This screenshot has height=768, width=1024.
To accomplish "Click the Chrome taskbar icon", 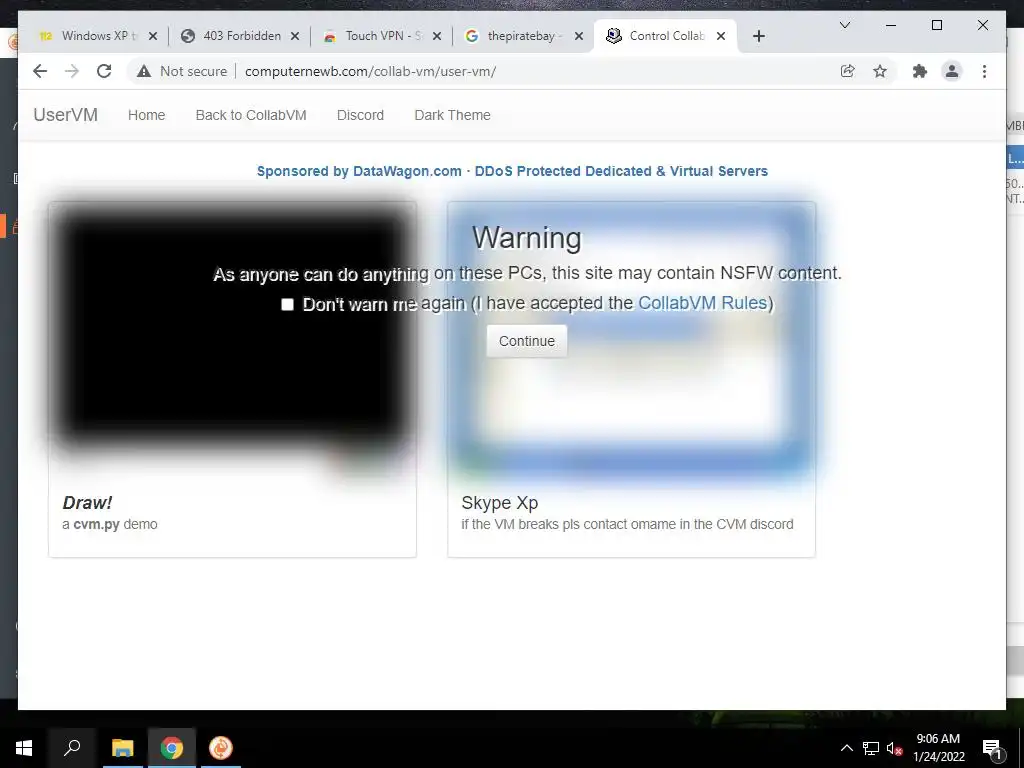I will (x=172, y=748).
